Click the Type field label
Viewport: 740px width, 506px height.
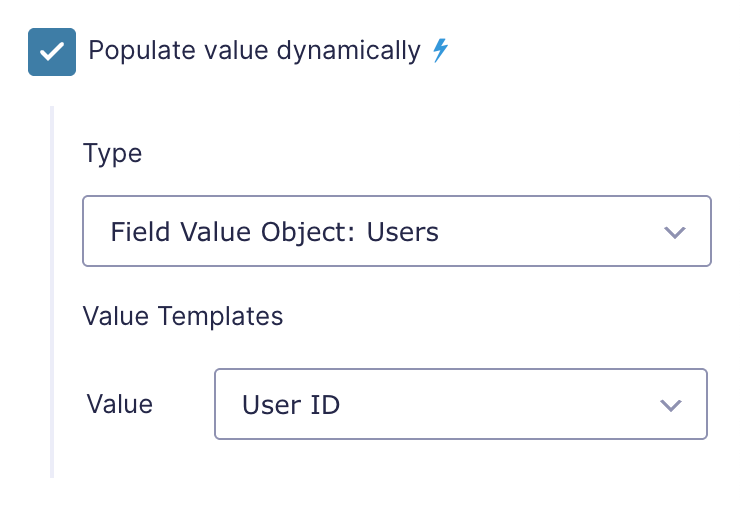pos(112,153)
